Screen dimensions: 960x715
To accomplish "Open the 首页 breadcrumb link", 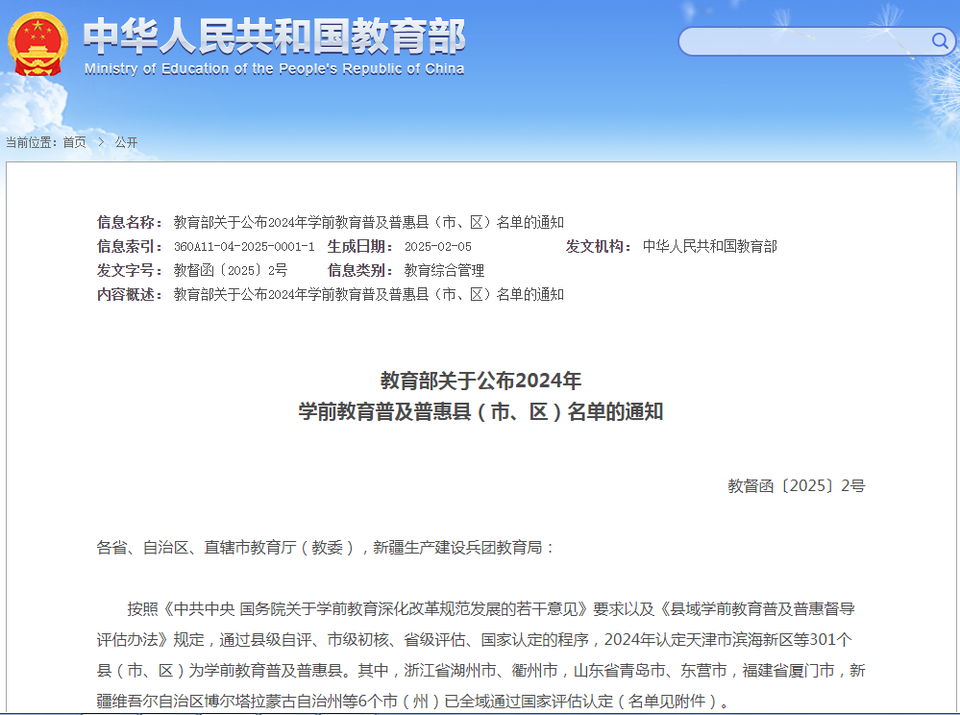I will coord(75,143).
